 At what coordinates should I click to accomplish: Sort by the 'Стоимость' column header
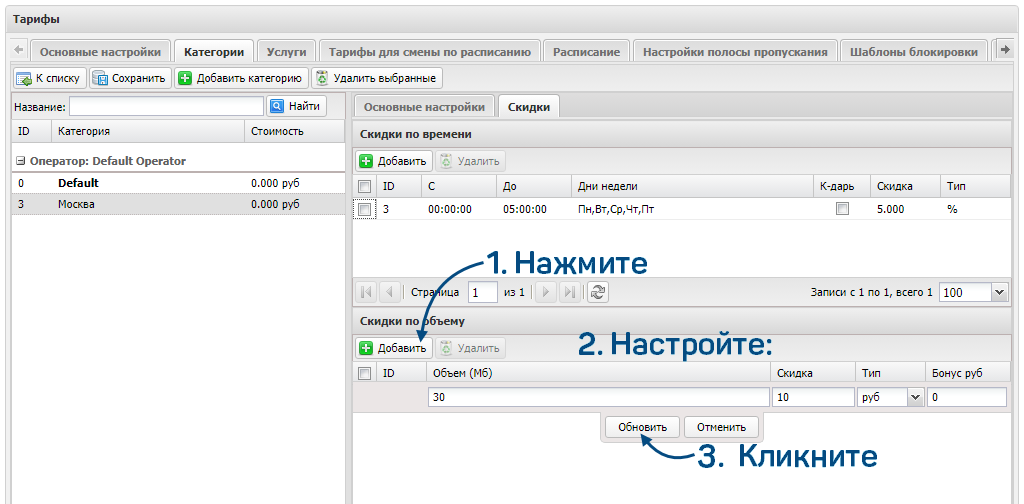(295, 131)
